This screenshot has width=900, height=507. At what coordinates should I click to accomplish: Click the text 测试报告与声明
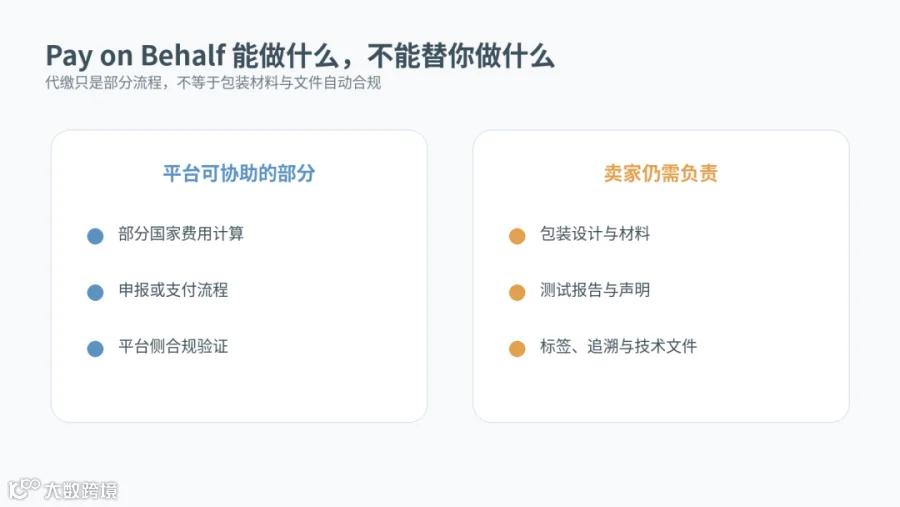(595, 290)
